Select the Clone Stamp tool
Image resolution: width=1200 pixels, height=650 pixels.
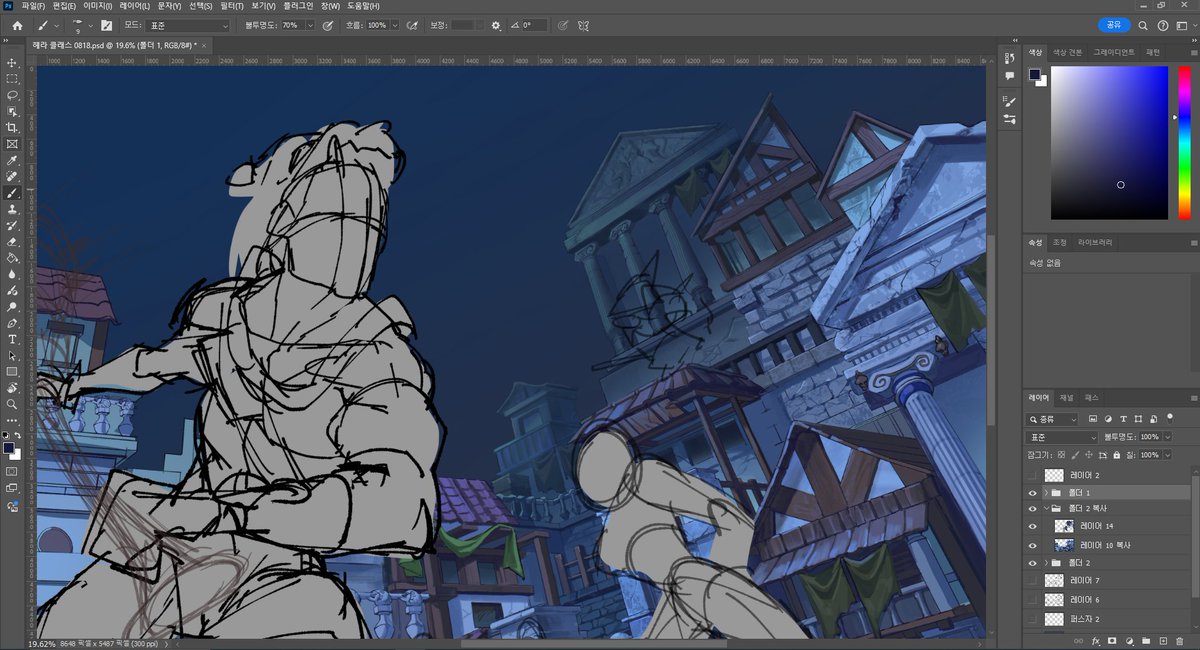13,209
